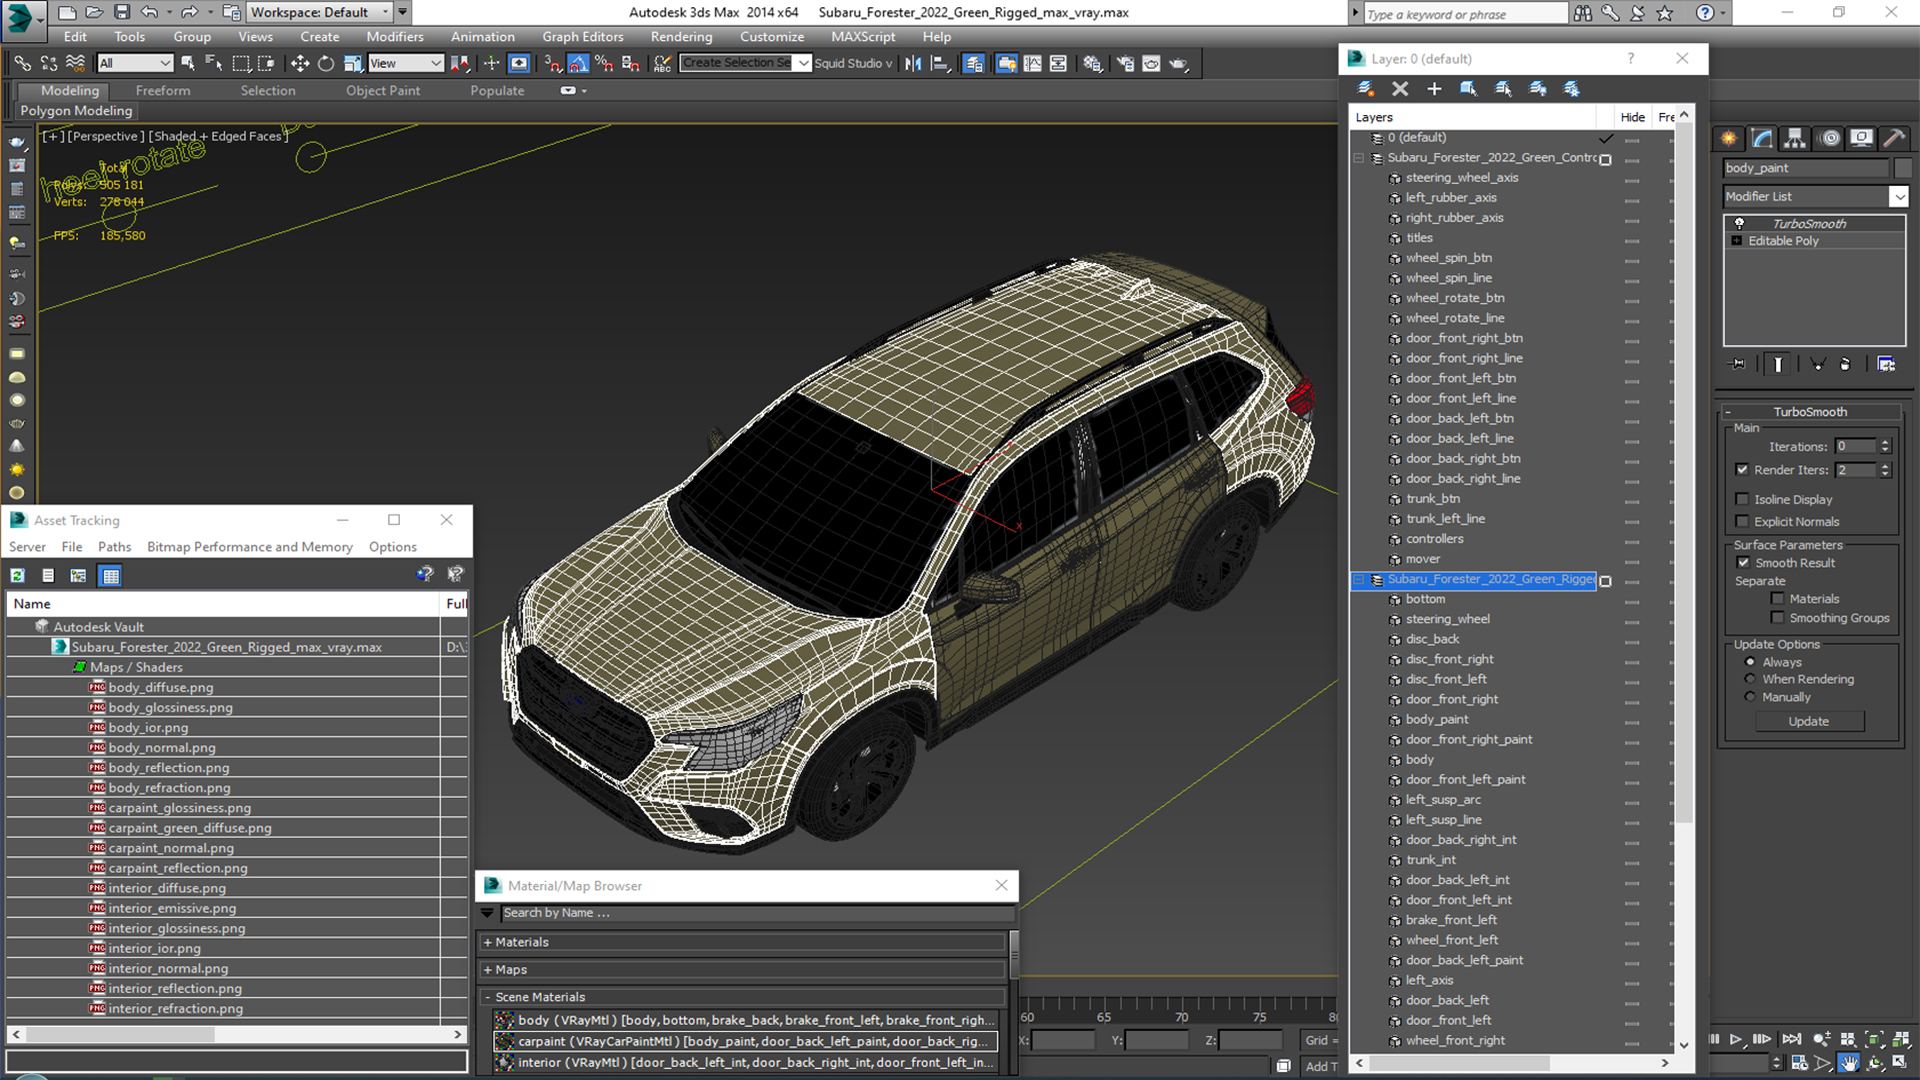Select the body_paint object in layer list
This screenshot has width=1920, height=1080.
click(1437, 719)
